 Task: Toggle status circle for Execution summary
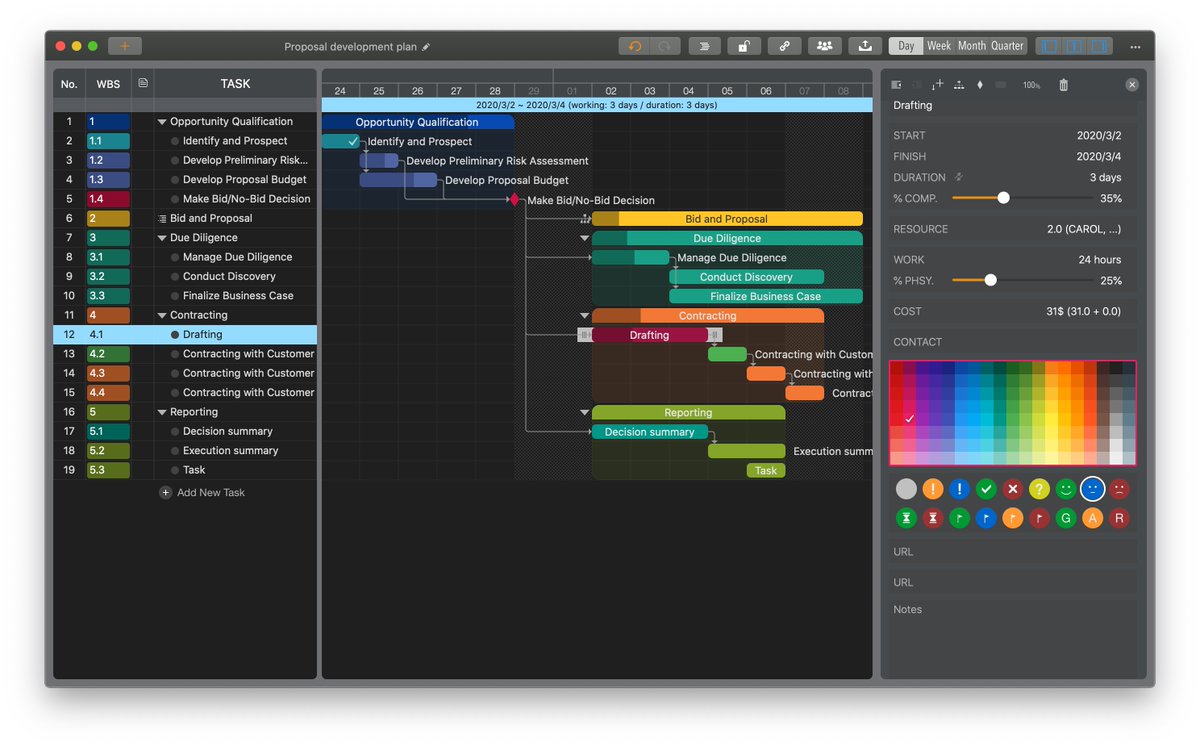175,451
